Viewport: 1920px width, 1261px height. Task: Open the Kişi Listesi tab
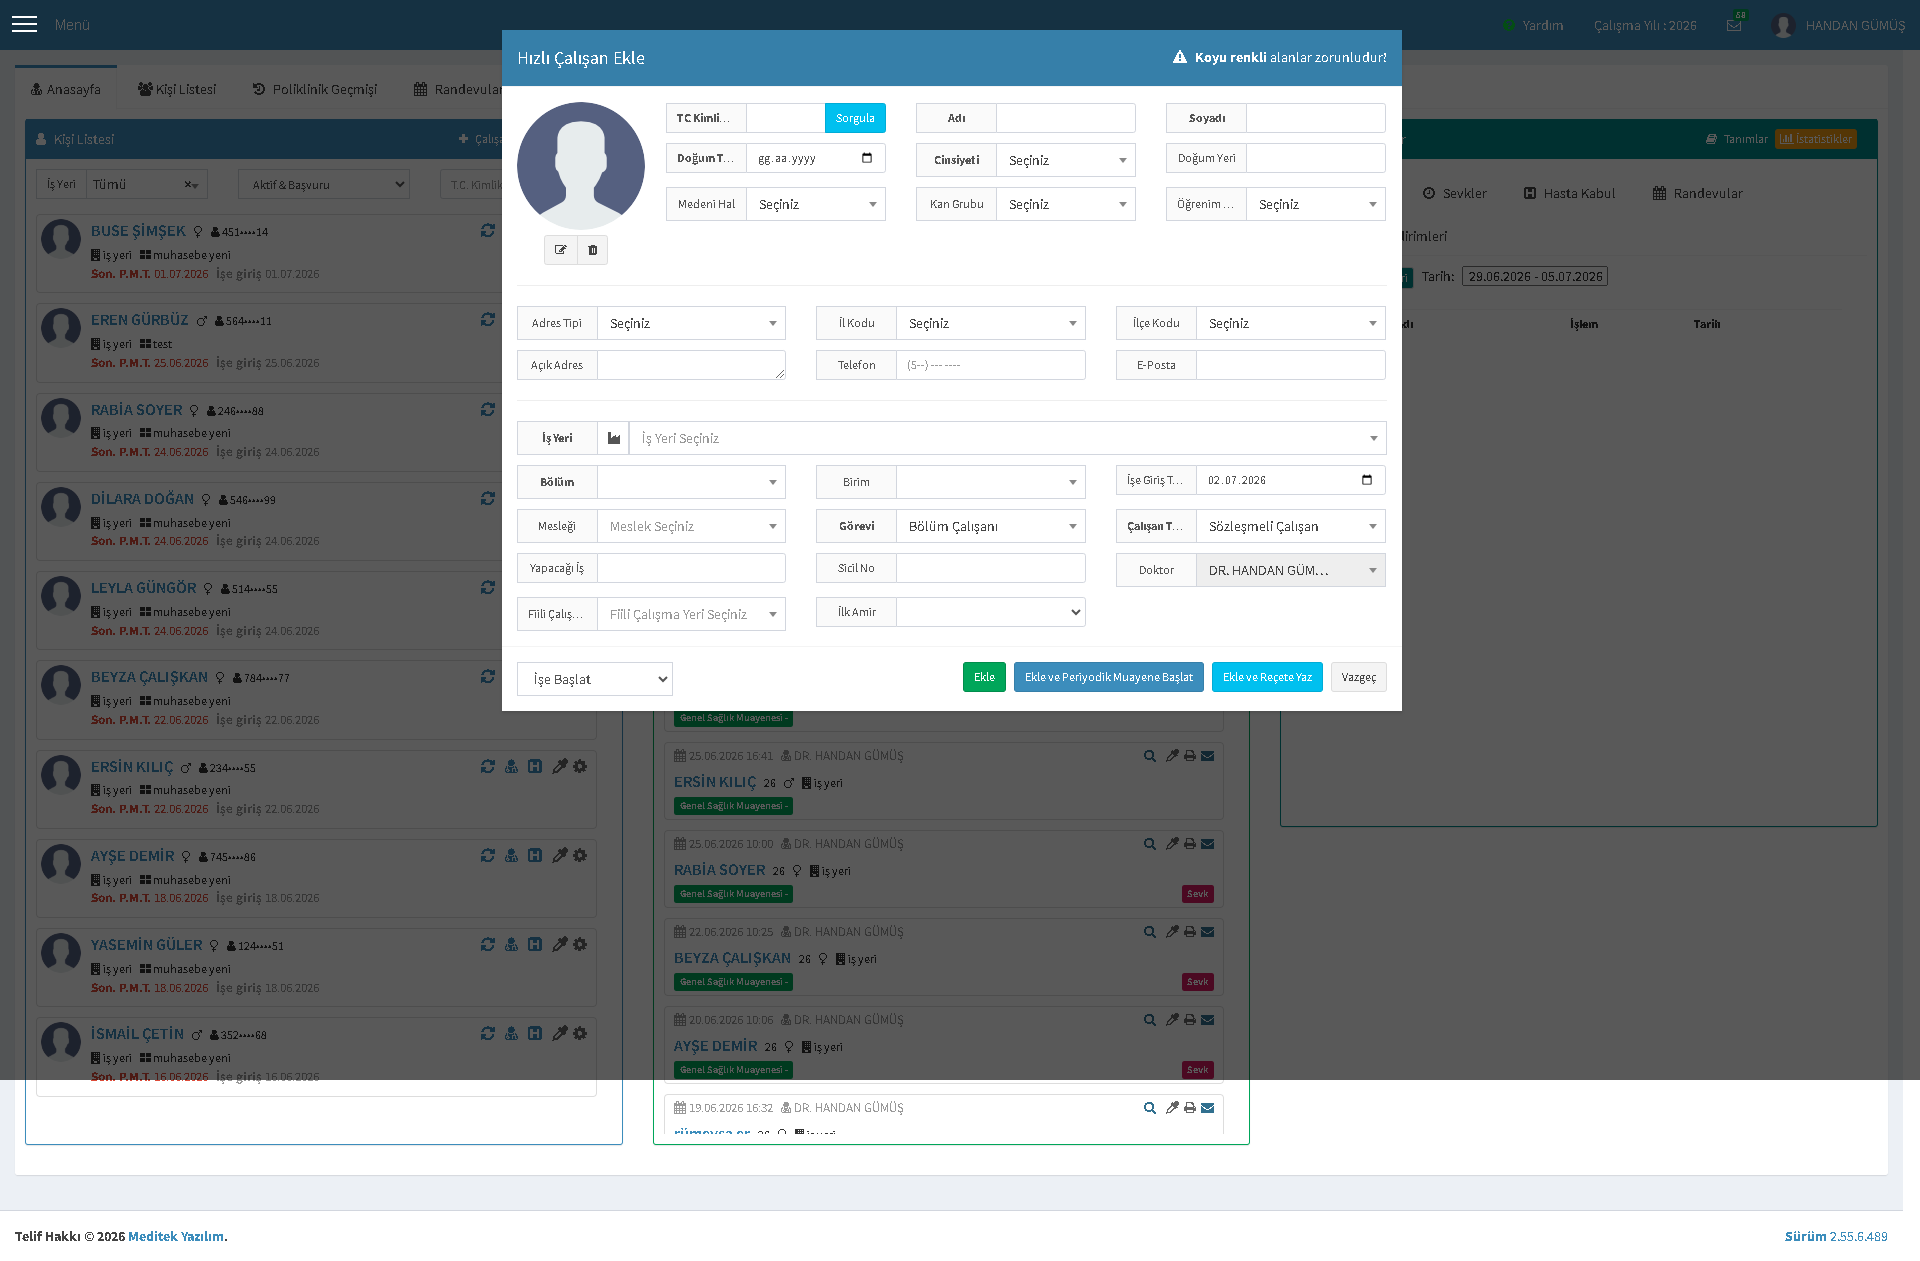(x=177, y=89)
